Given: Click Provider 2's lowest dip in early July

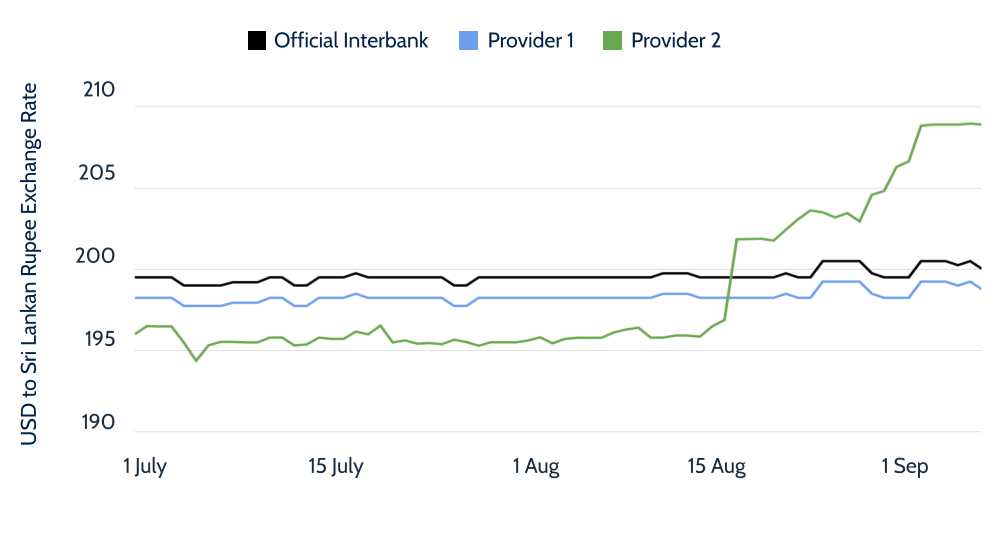Looking at the screenshot, I should [196, 360].
